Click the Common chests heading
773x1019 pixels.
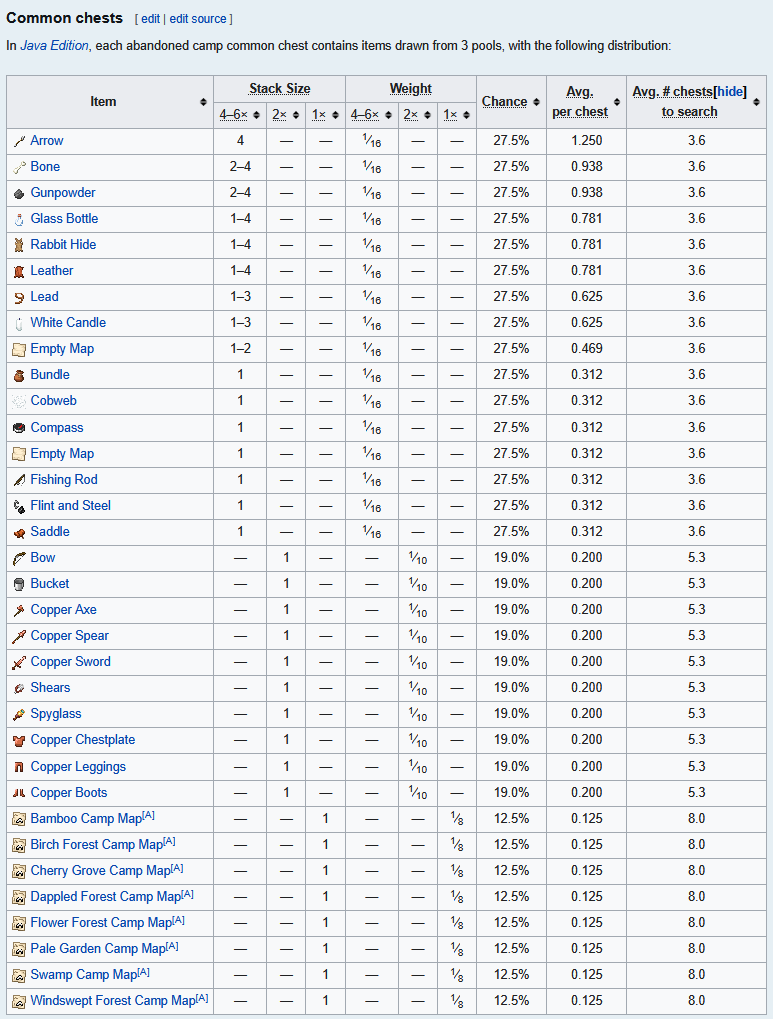click(64, 18)
